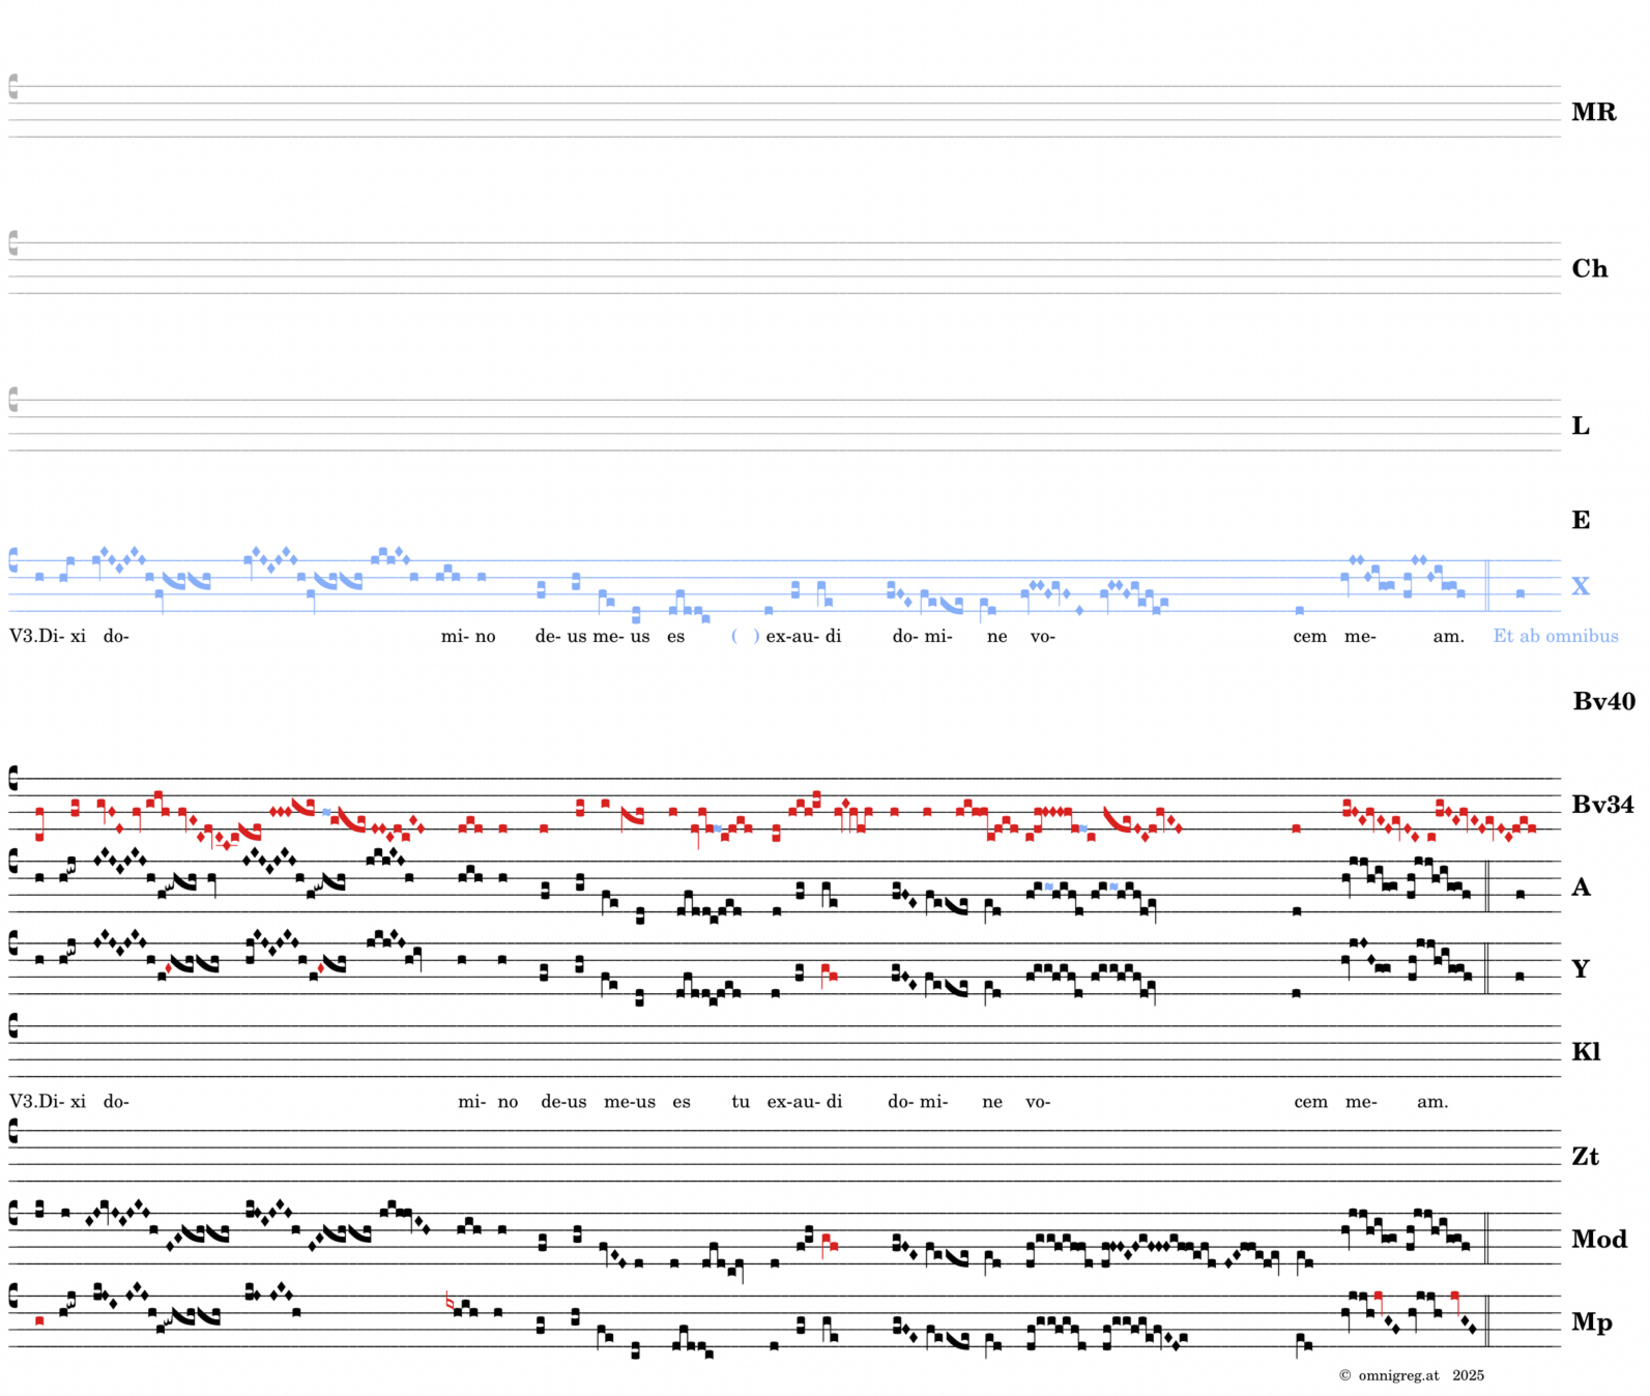Screen dimensions: 1650x1396
Task: Click the double barline ending the A staff
Action: click(x=1487, y=887)
